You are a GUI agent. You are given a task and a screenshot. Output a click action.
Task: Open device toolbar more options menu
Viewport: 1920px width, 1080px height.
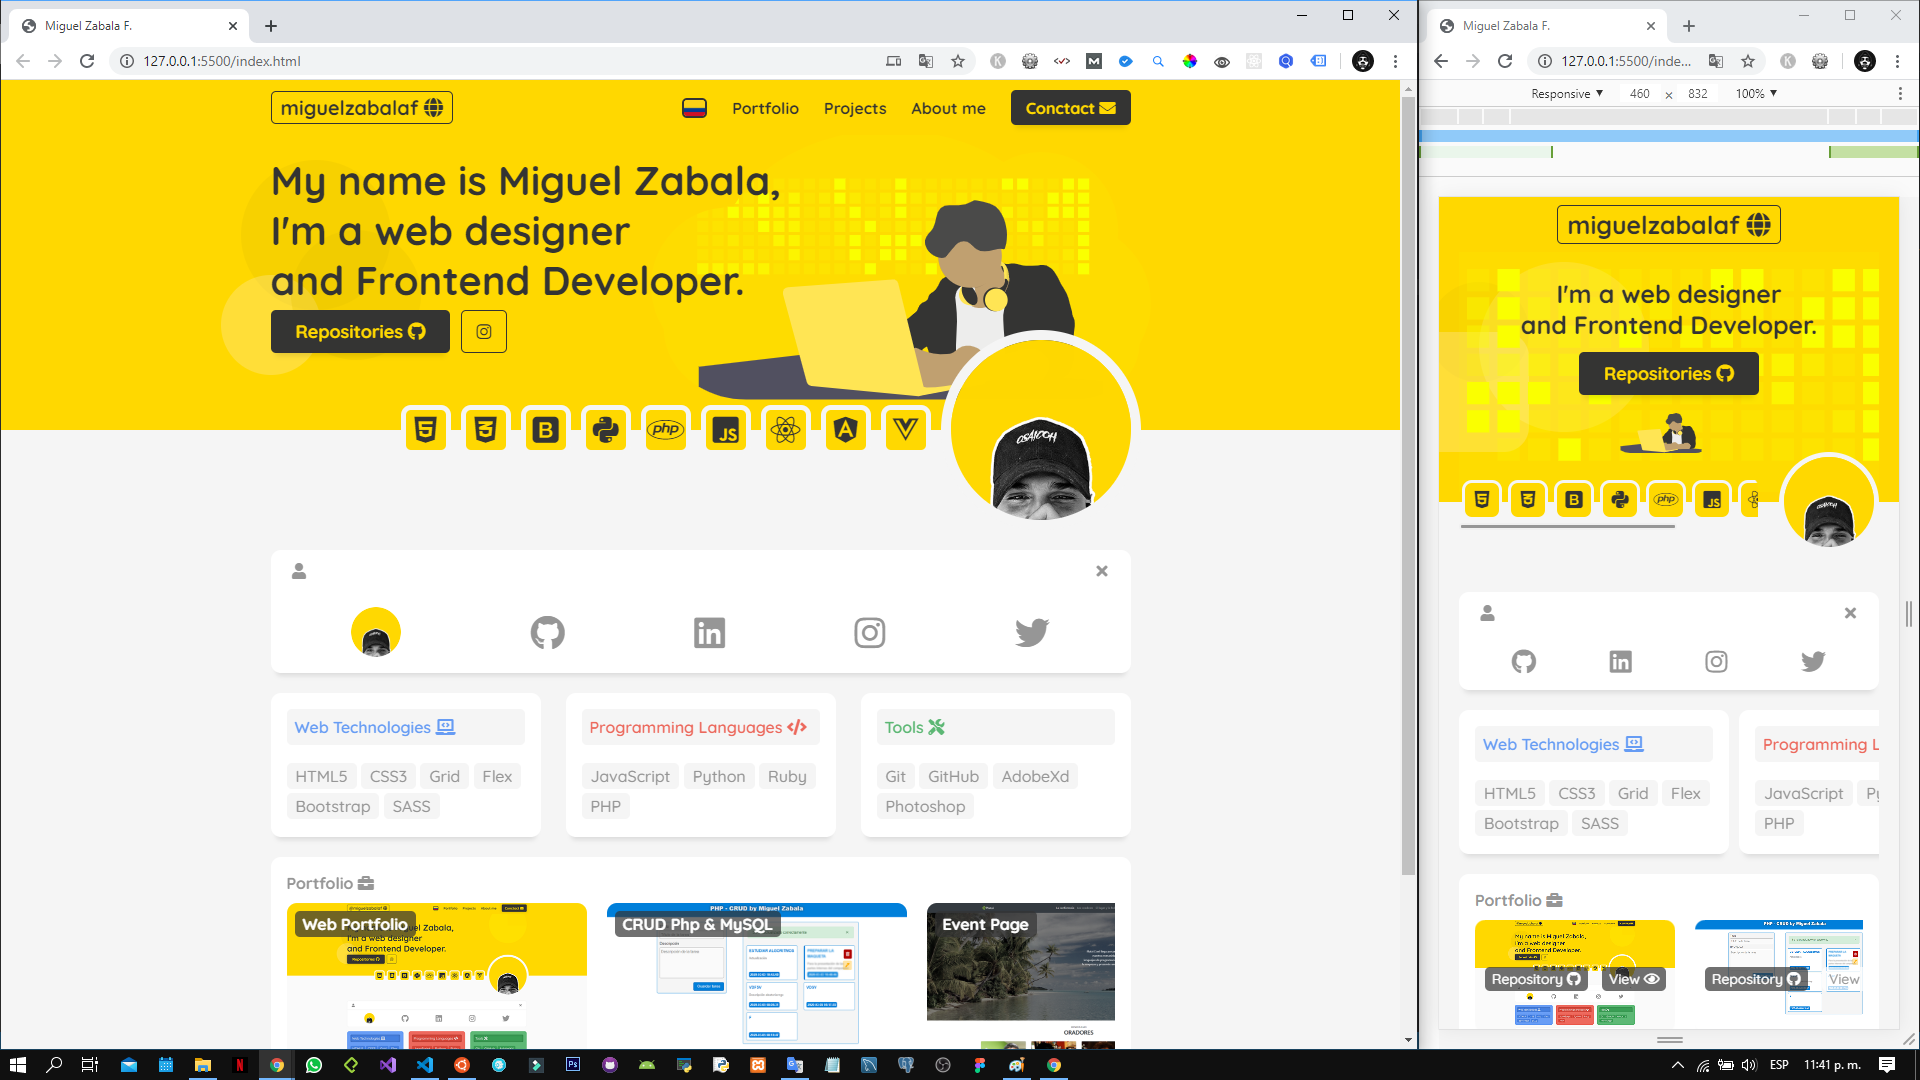[x=1900, y=94]
